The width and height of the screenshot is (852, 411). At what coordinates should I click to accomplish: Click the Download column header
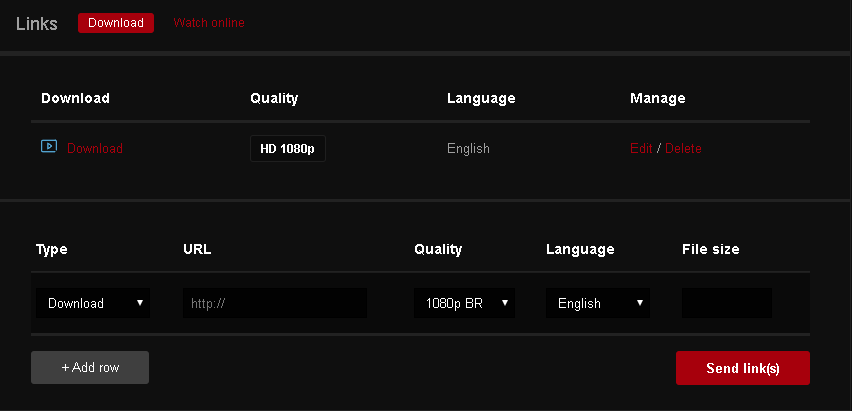pos(75,98)
